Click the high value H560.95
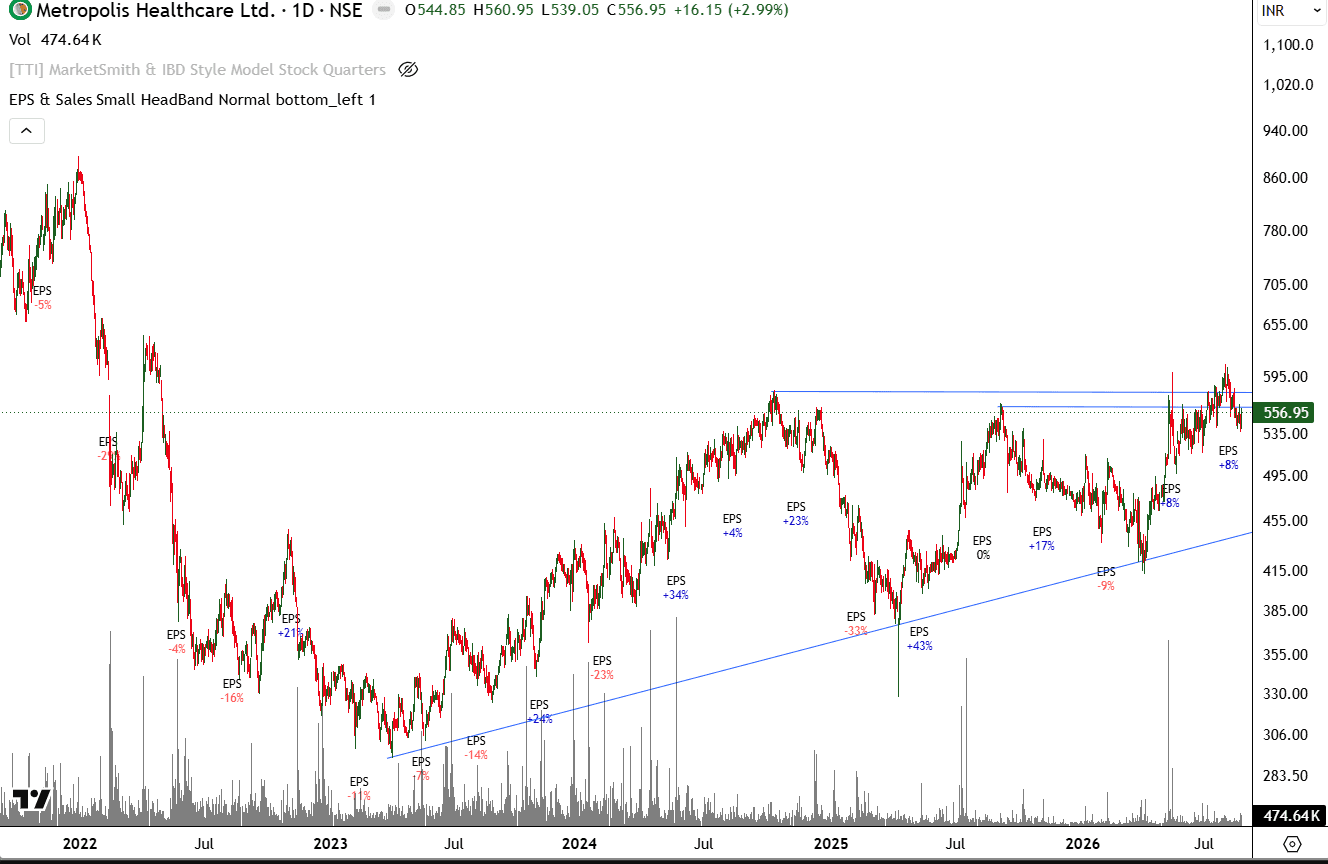Image resolution: width=1328 pixels, height=864 pixels. 504,11
